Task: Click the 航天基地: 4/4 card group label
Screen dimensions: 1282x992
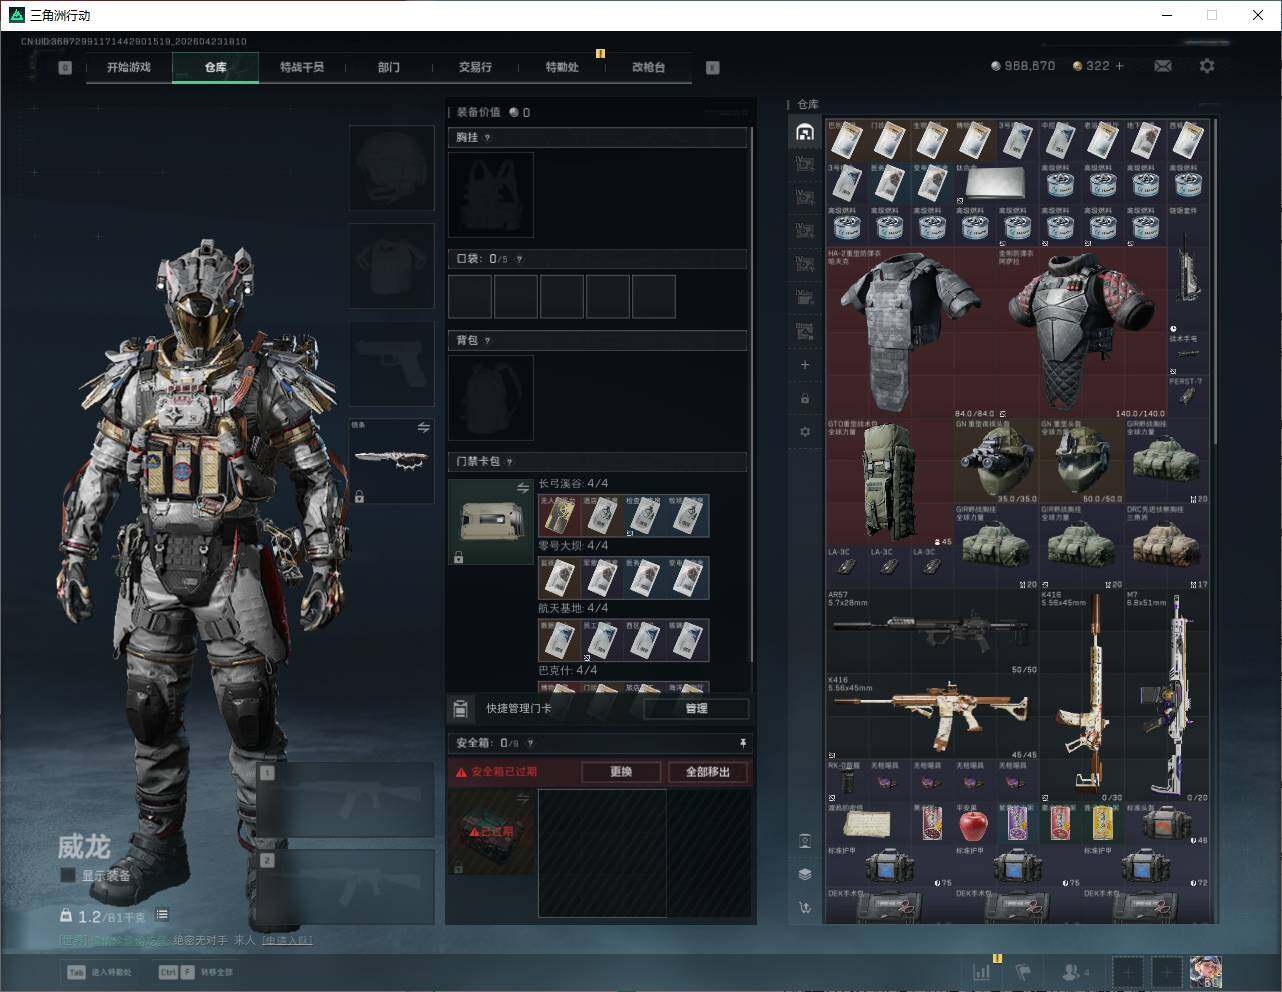Action: pyautogui.click(x=573, y=608)
